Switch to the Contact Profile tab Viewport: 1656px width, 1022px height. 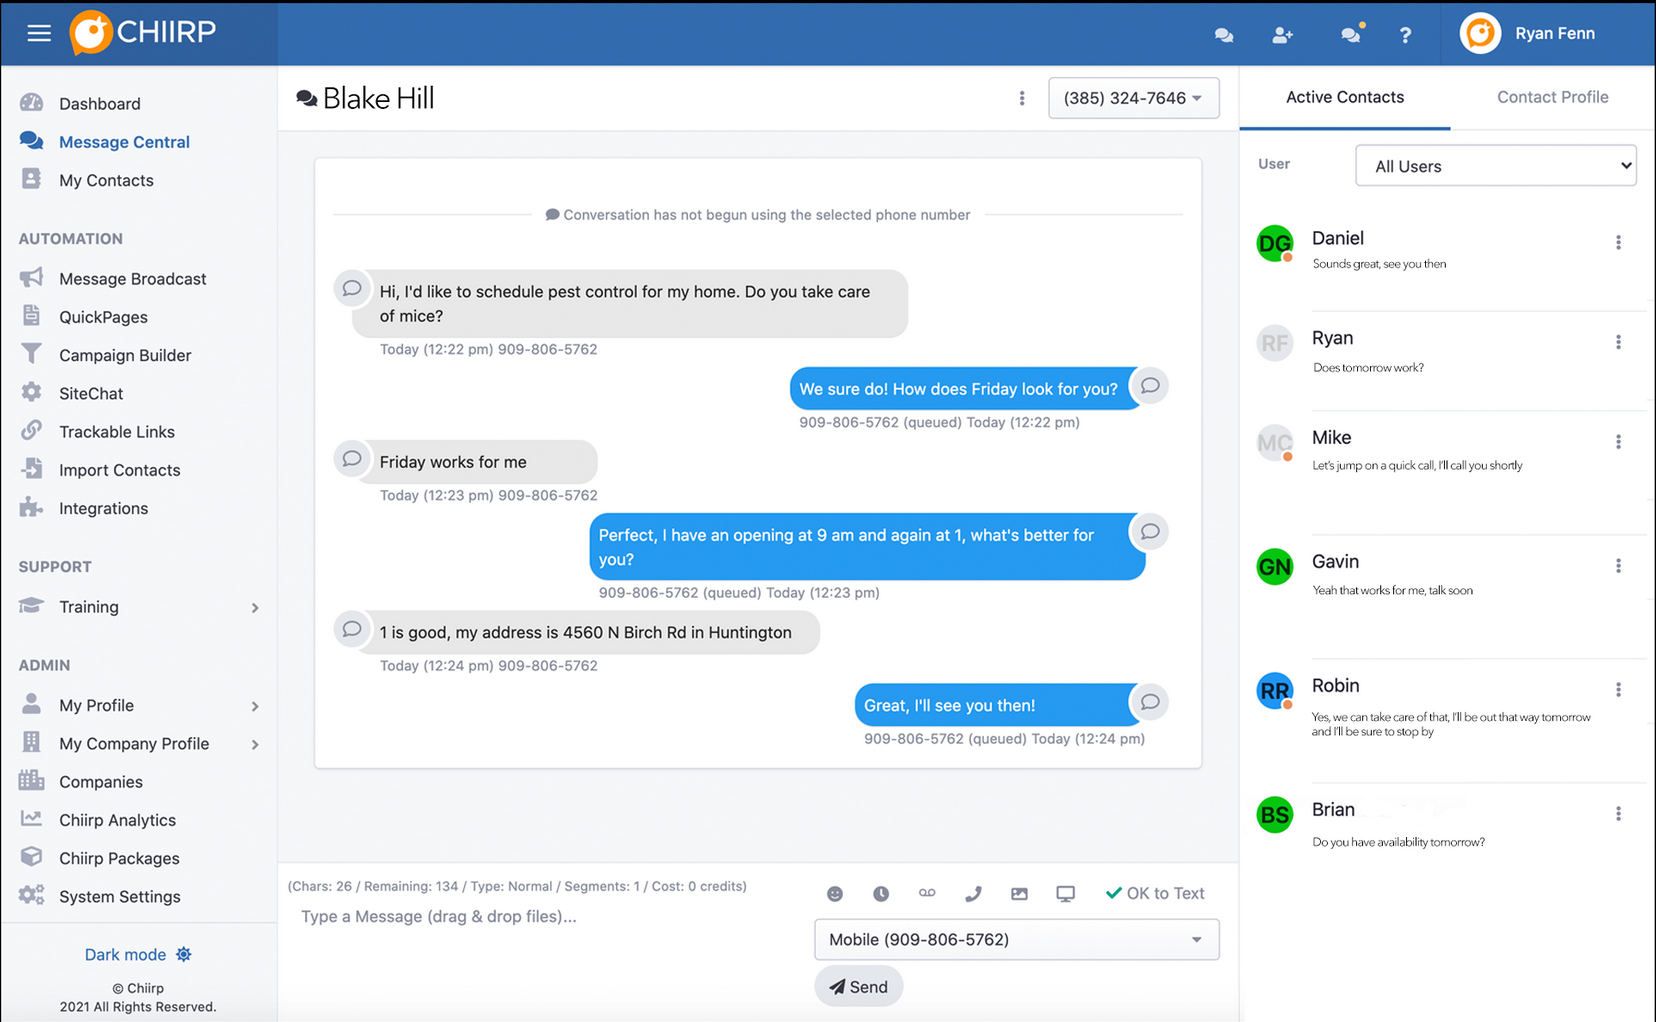click(x=1552, y=97)
